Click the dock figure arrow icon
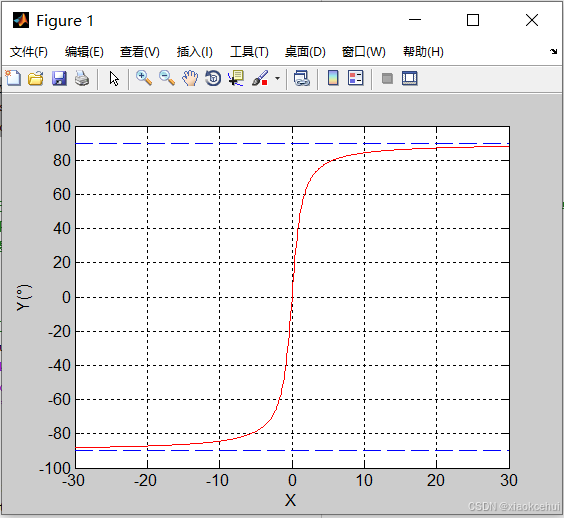Image resolution: width=564 pixels, height=518 pixels. (x=553, y=51)
